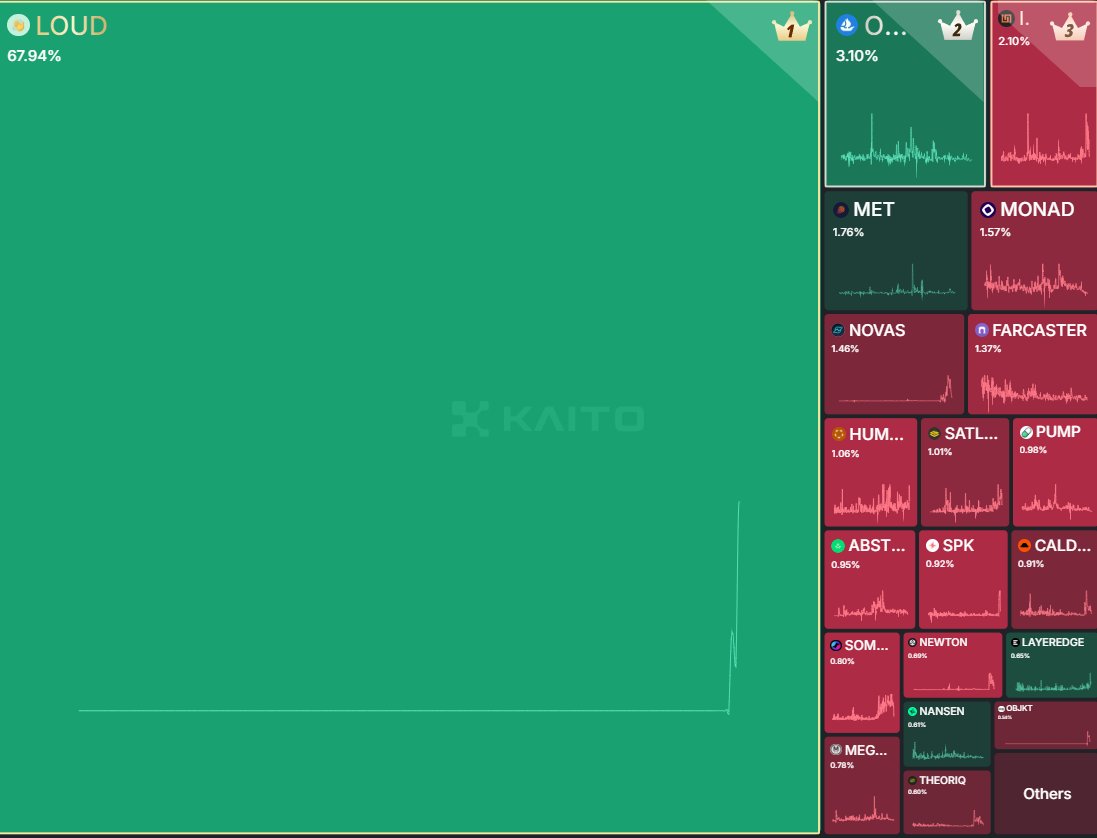The height and width of the screenshot is (838, 1097).
Task: Click the NANSEN green logo icon
Action: tap(912, 711)
